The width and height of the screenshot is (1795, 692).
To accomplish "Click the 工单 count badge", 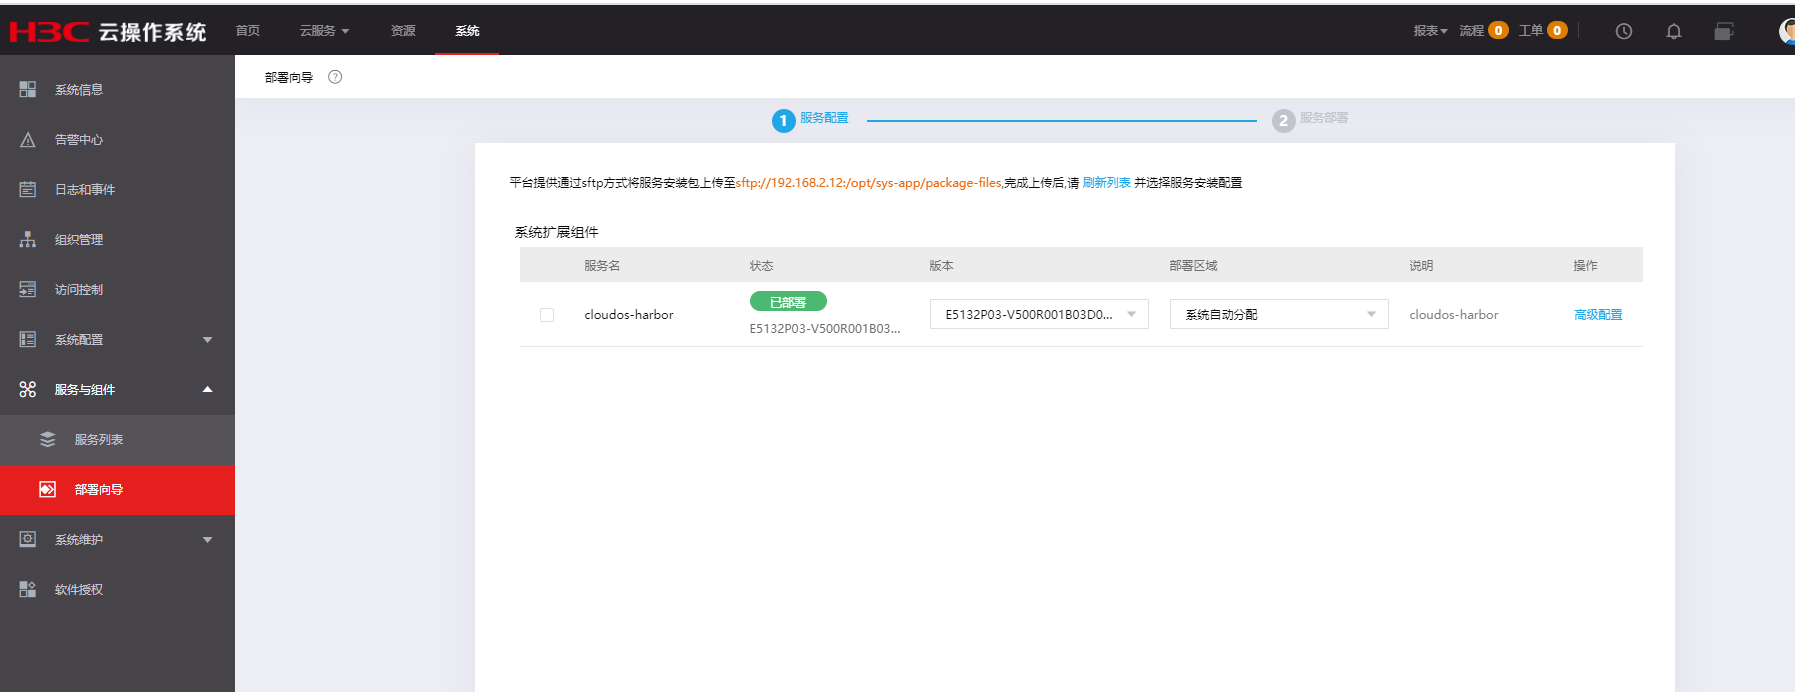I will pyautogui.click(x=1557, y=30).
